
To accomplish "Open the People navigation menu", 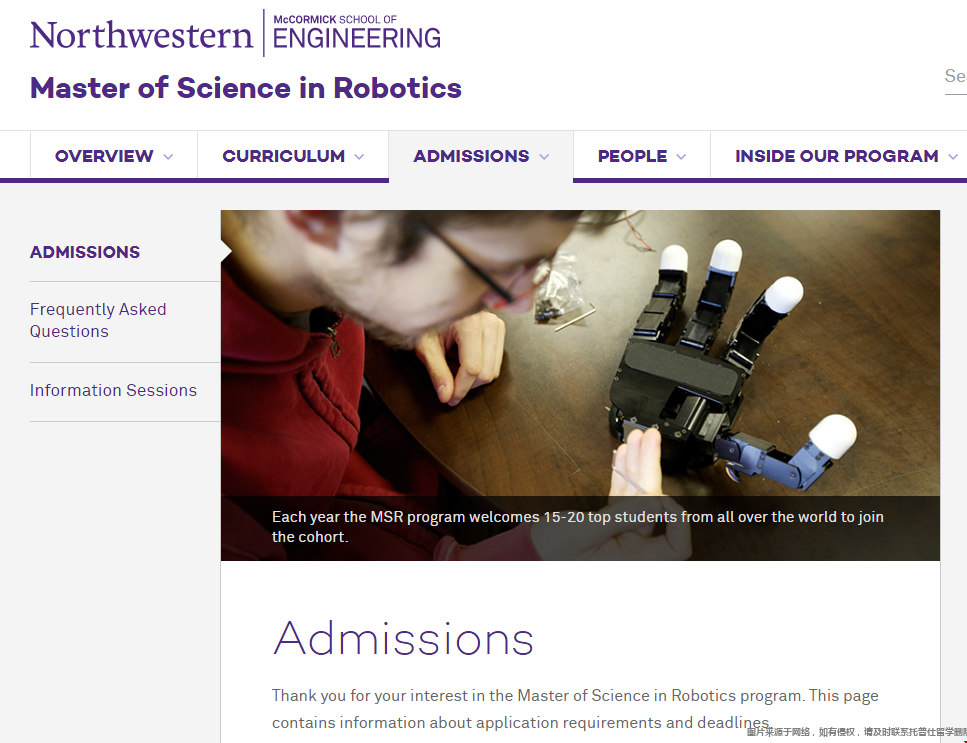I will point(642,156).
